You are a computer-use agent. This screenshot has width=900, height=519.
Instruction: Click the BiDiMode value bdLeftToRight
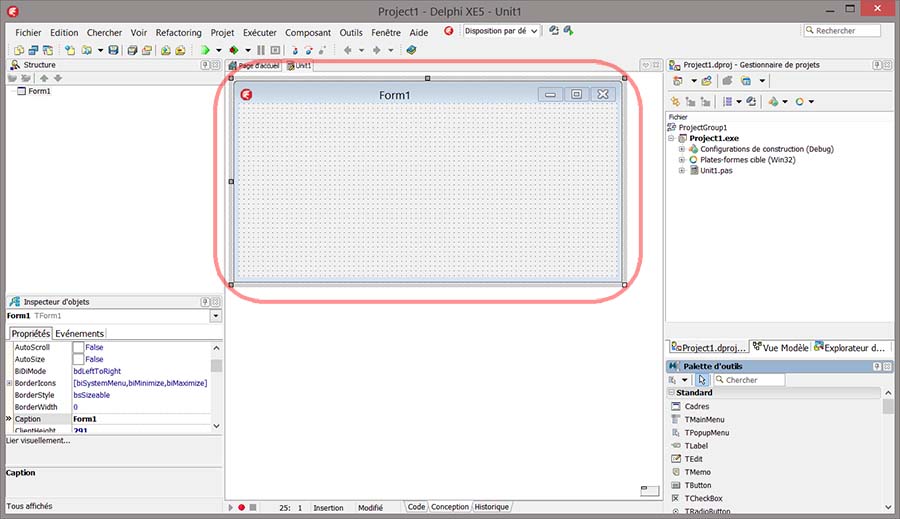(97, 371)
